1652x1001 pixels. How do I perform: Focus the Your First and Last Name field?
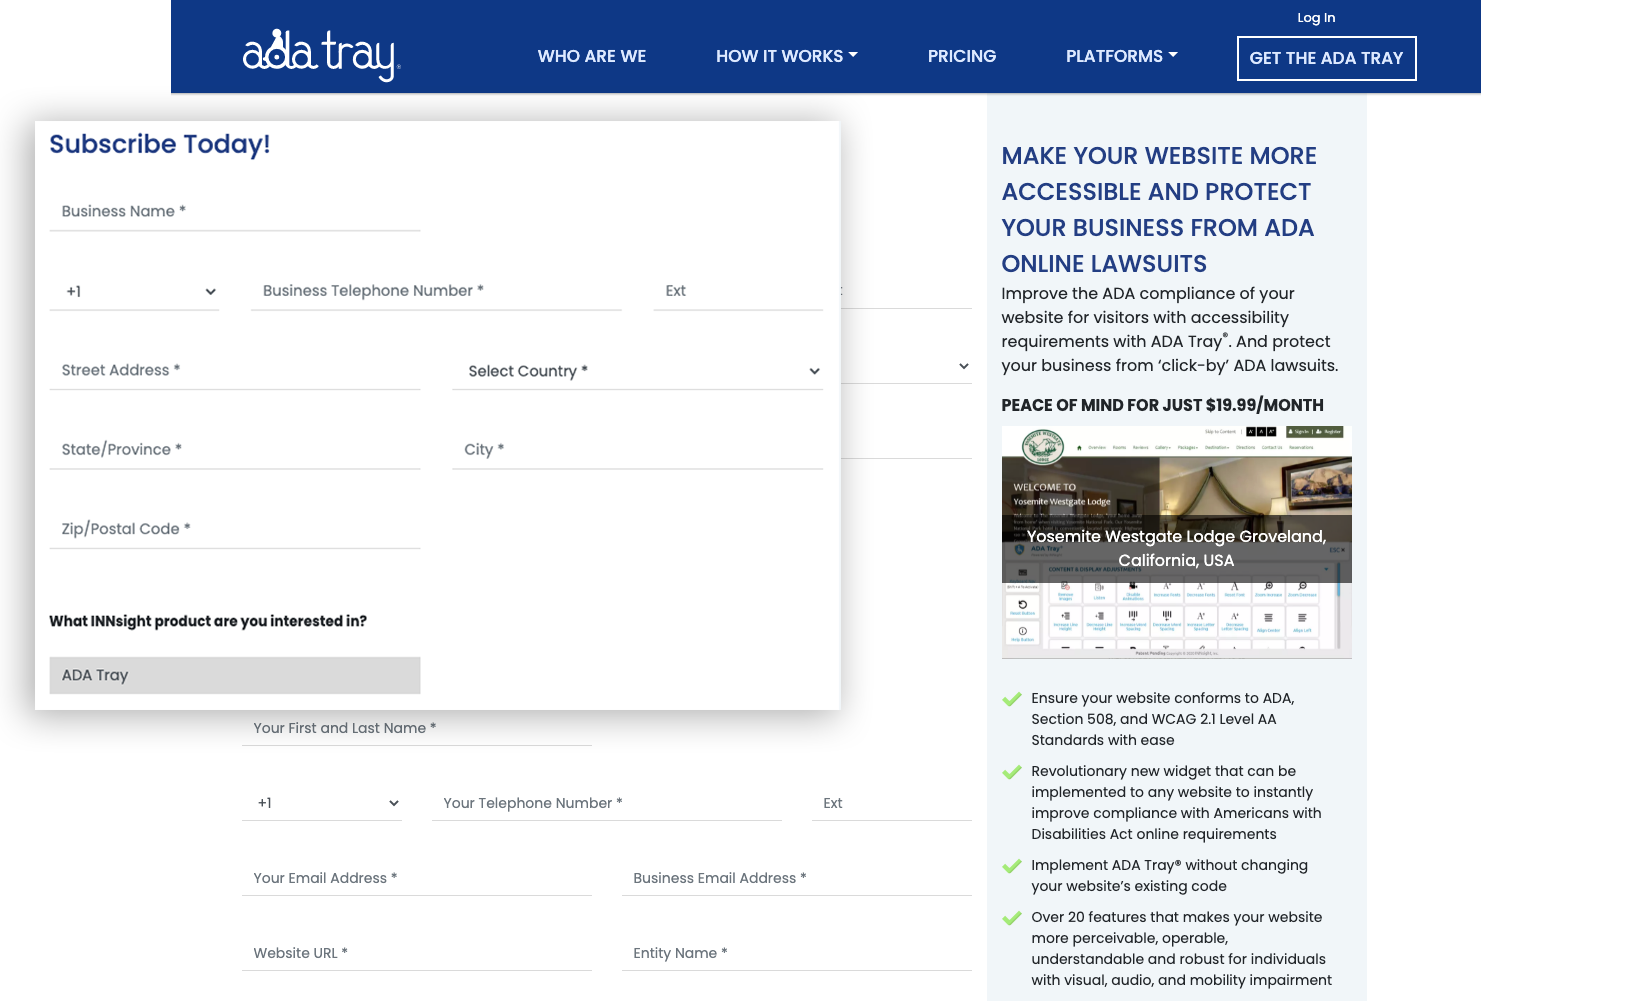(x=416, y=728)
